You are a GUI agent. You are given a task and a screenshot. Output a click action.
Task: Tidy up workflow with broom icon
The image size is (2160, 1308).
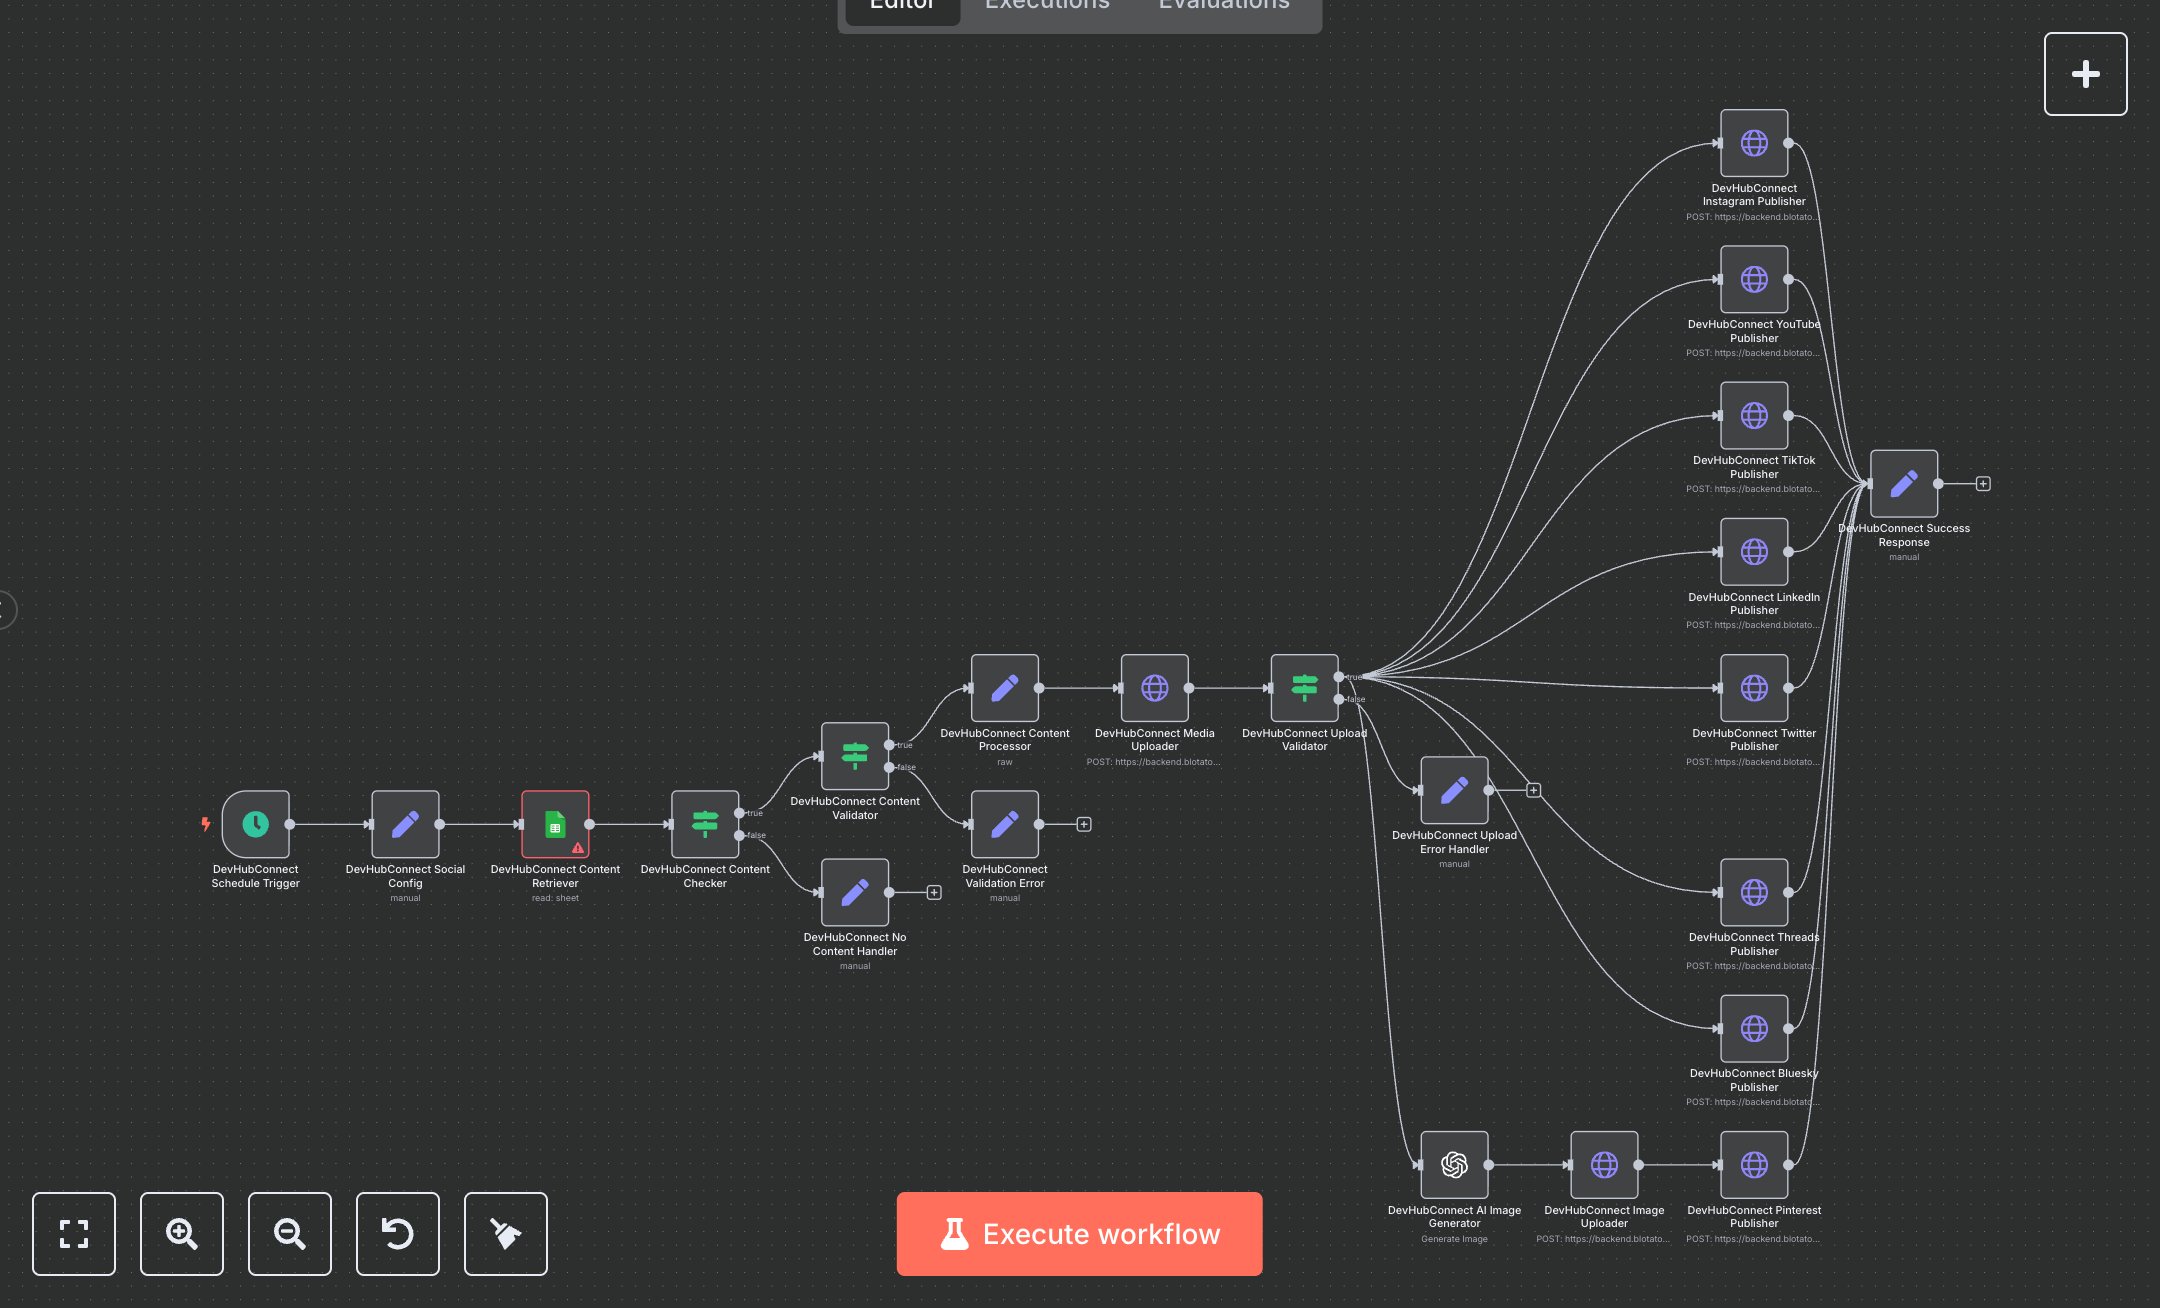(506, 1234)
